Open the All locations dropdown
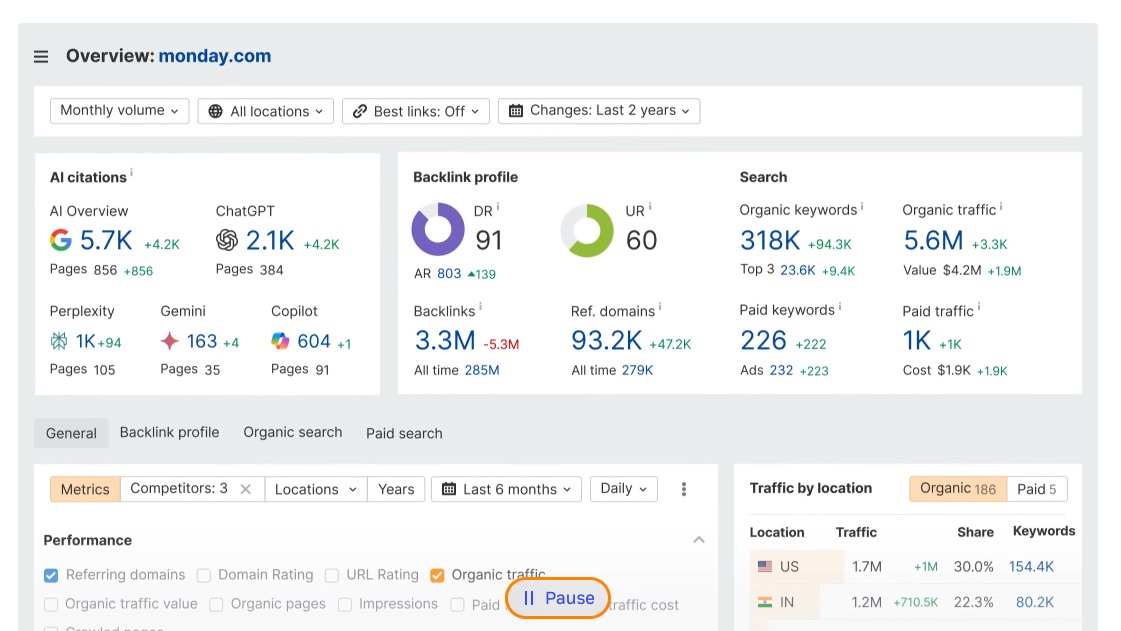Viewport: 1121px width, 631px height. pos(266,111)
